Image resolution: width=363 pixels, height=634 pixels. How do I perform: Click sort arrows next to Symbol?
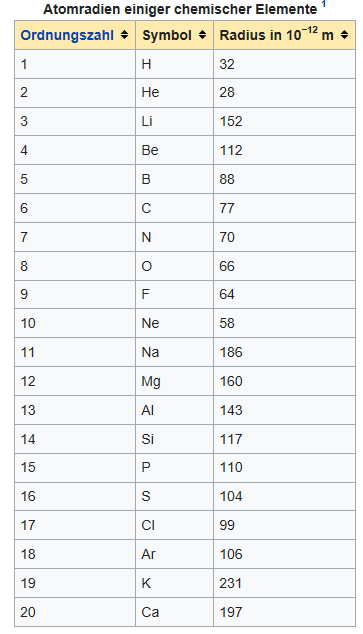tap(202, 35)
